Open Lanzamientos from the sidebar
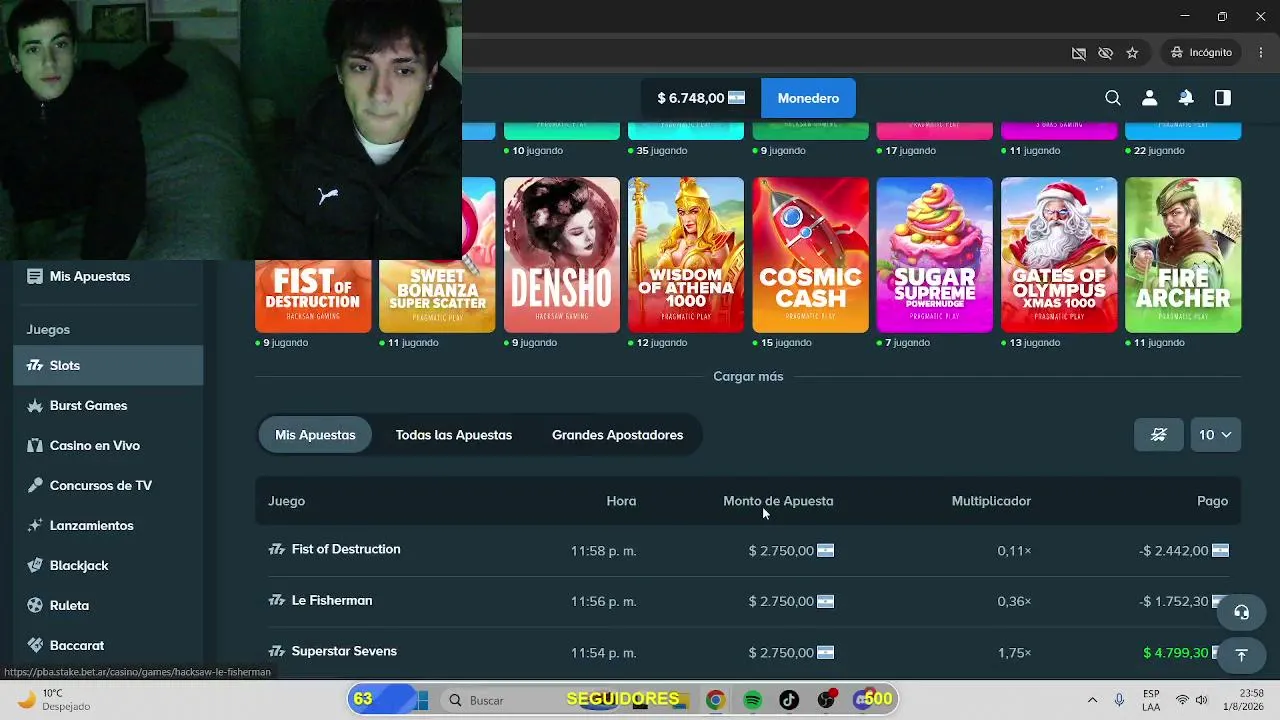The image size is (1280, 720). [x=108, y=525]
